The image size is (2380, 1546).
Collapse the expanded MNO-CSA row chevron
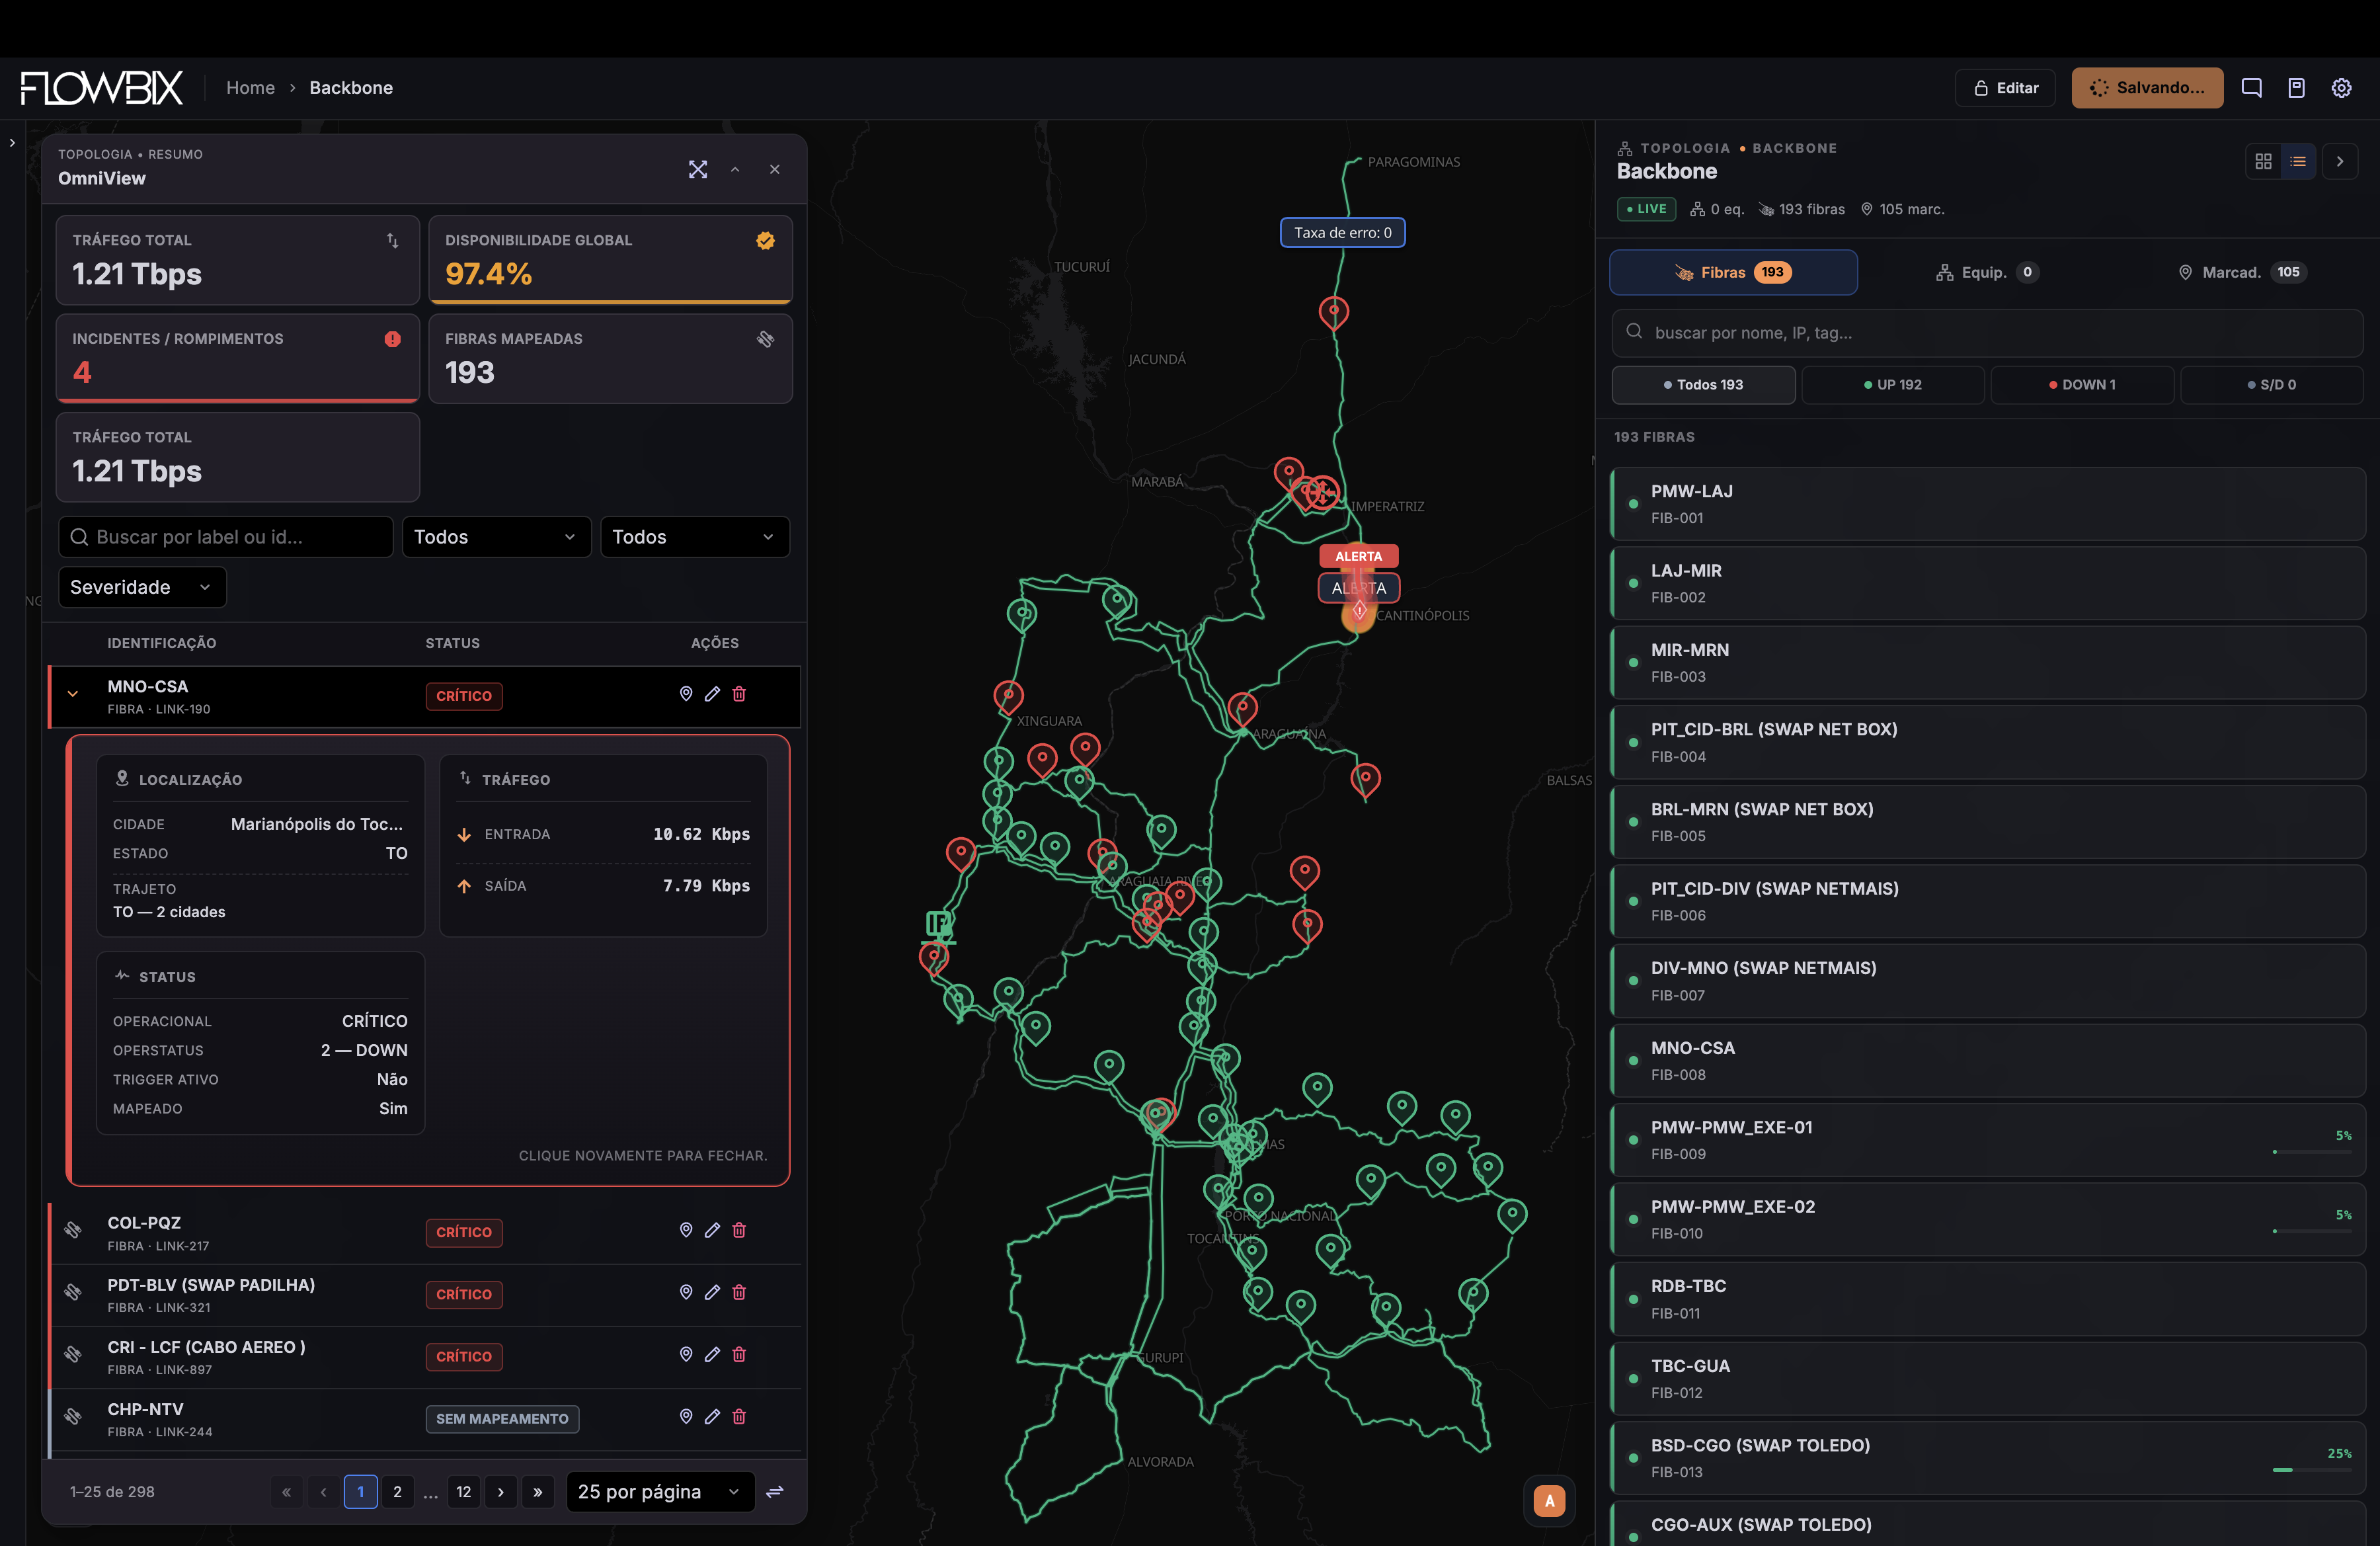pos(73,694)
